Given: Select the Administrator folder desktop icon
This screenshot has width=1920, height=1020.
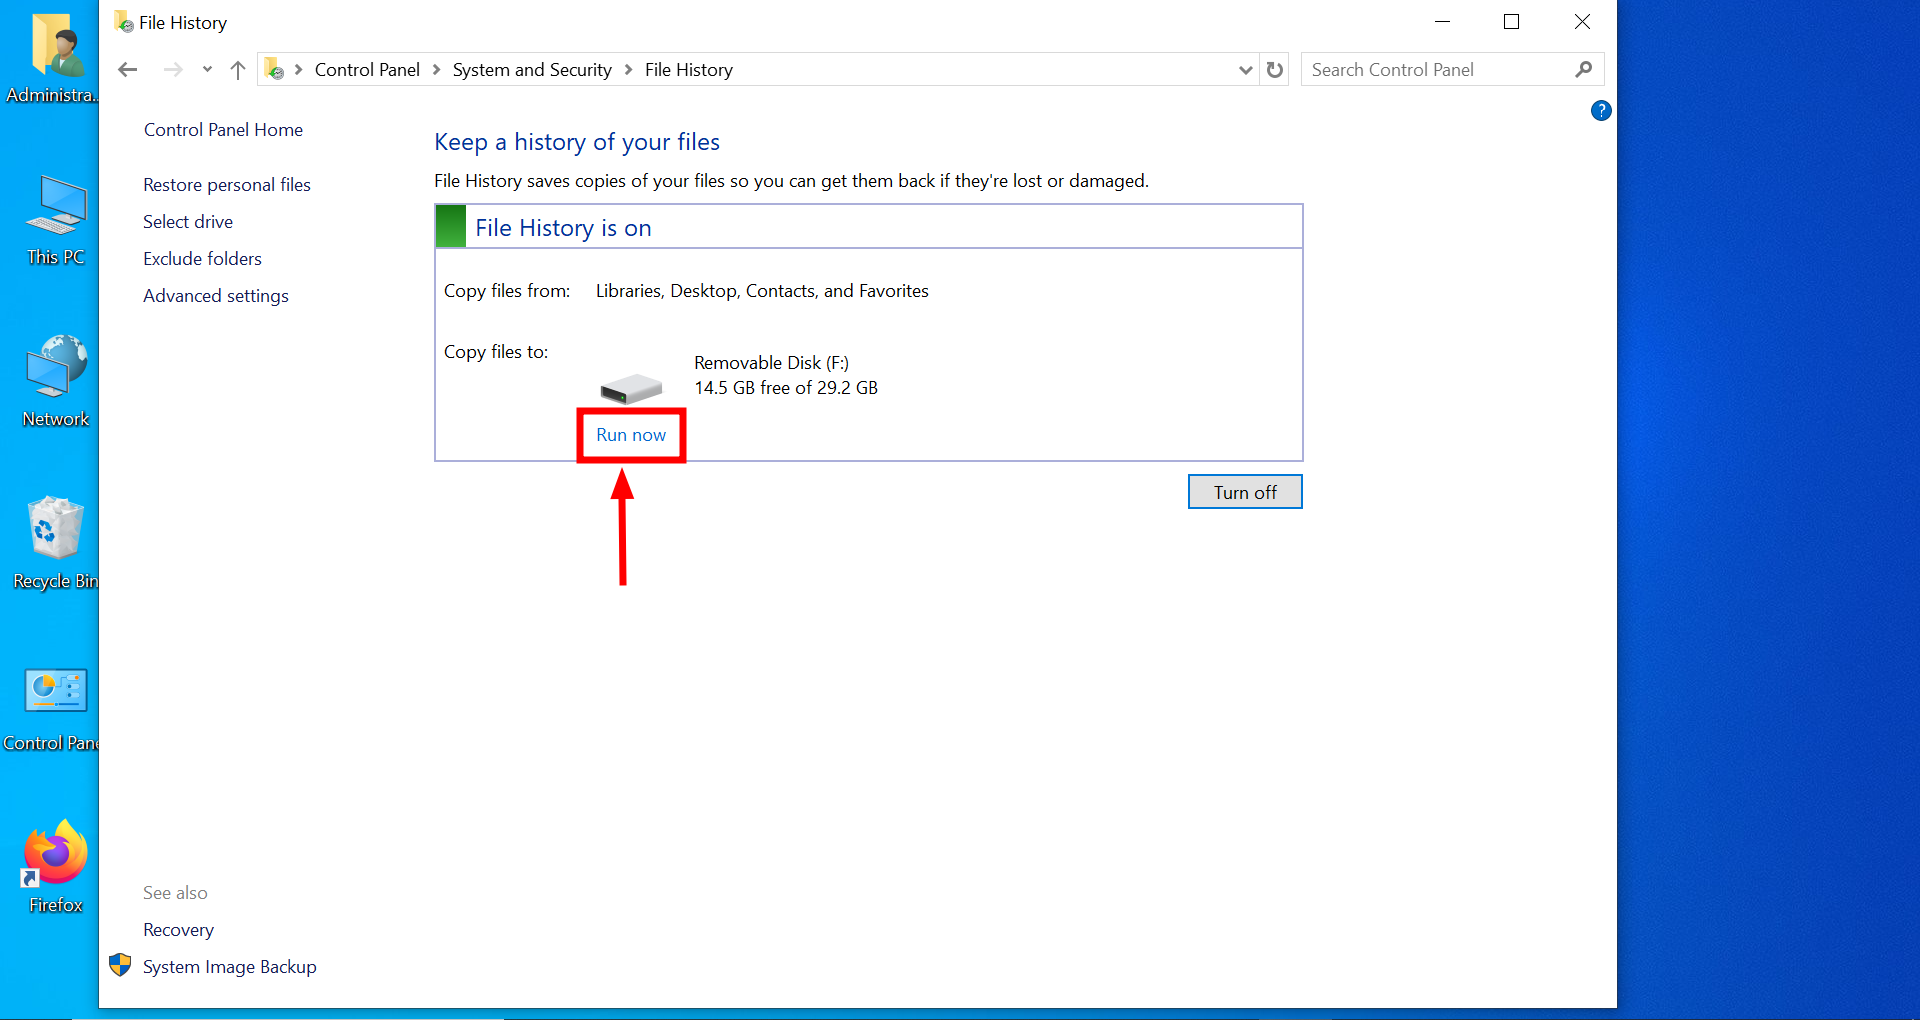Looking at the screenshot, I should point(55,58).
